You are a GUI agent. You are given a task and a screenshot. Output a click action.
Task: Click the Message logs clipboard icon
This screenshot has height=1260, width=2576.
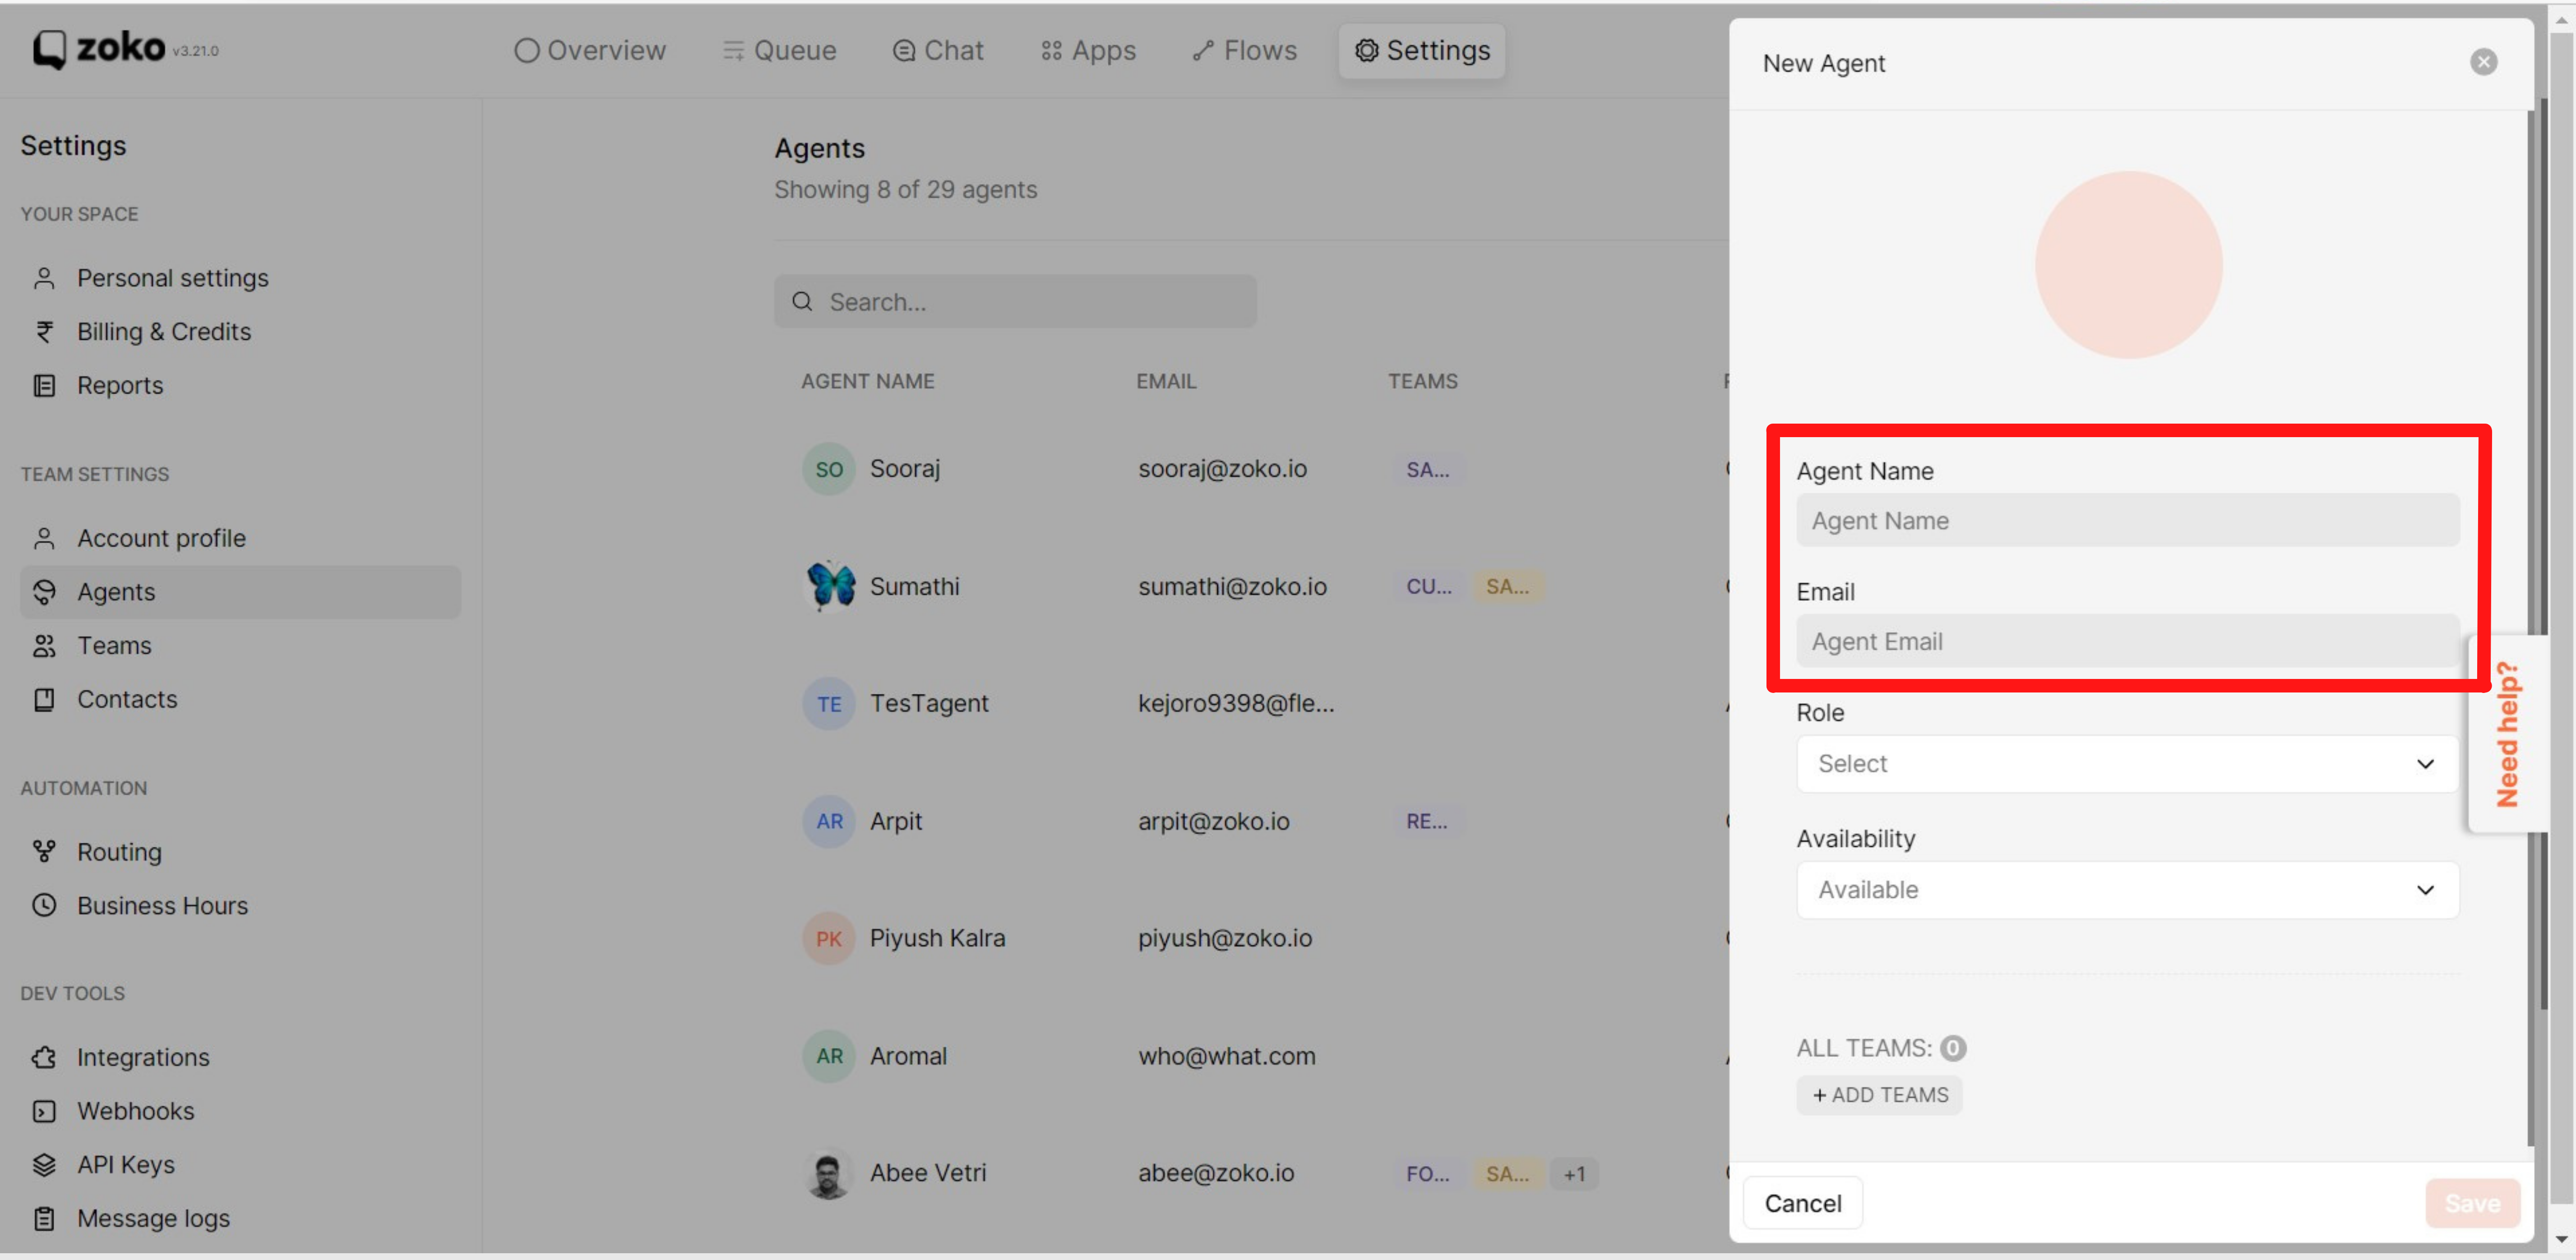tap(44, 1218)
